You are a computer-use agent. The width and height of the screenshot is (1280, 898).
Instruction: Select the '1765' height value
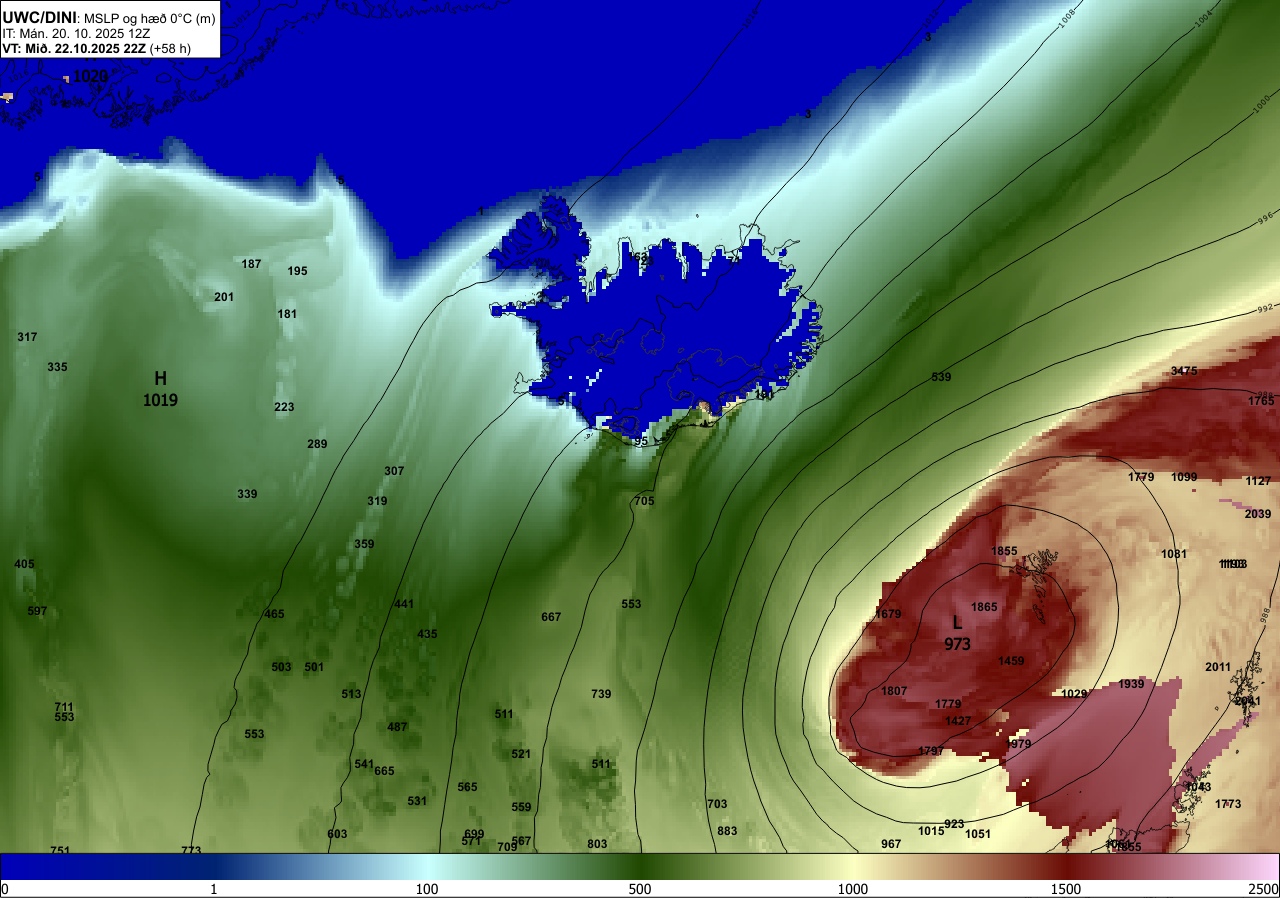click(1261, 401)
